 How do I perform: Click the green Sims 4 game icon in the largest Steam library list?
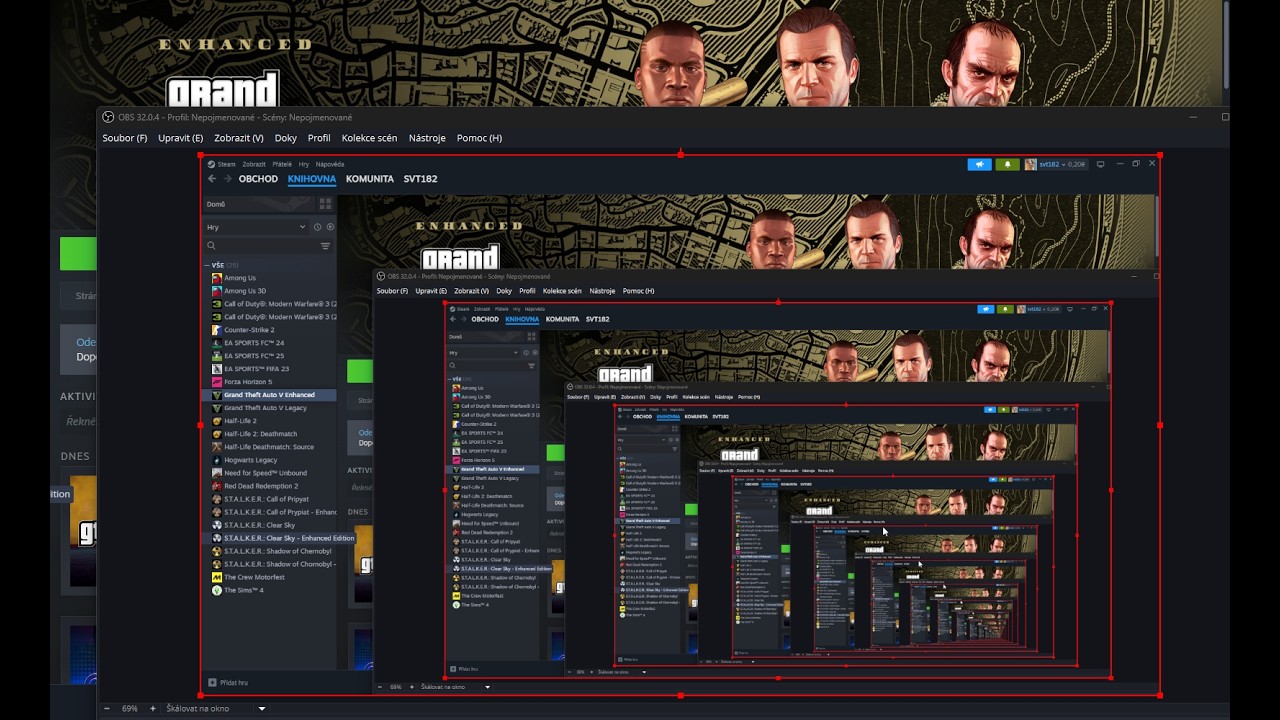(217, 590)
